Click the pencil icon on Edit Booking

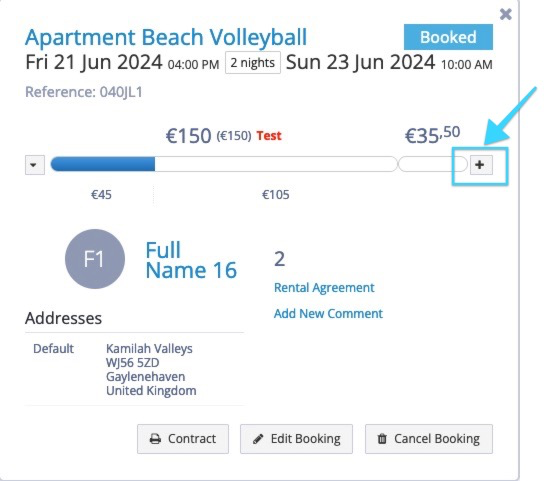(258, 439)
